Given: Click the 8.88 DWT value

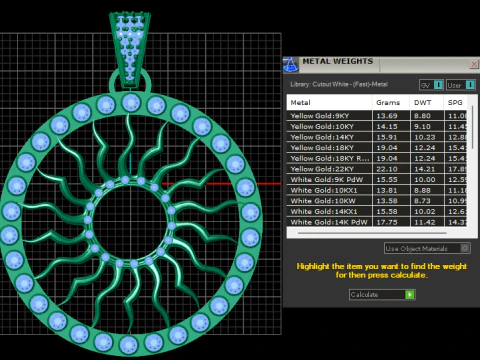Looking at the screenshot, I should click(422, 190).
